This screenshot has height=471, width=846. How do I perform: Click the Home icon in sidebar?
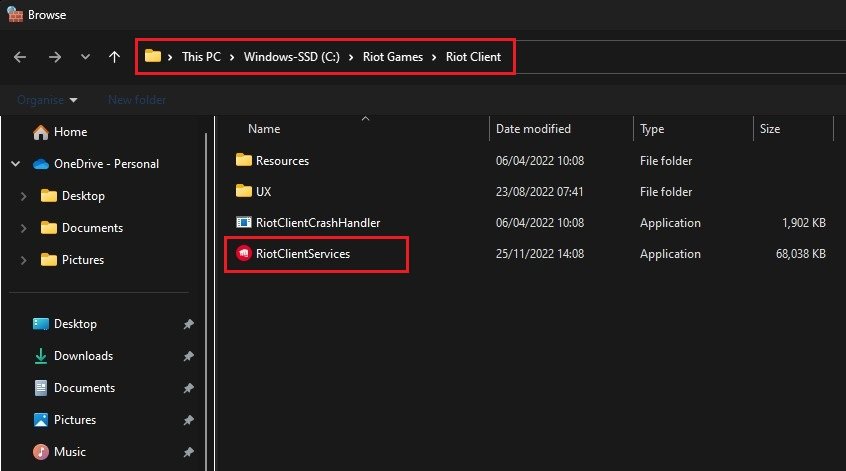(x=41, y=132)
